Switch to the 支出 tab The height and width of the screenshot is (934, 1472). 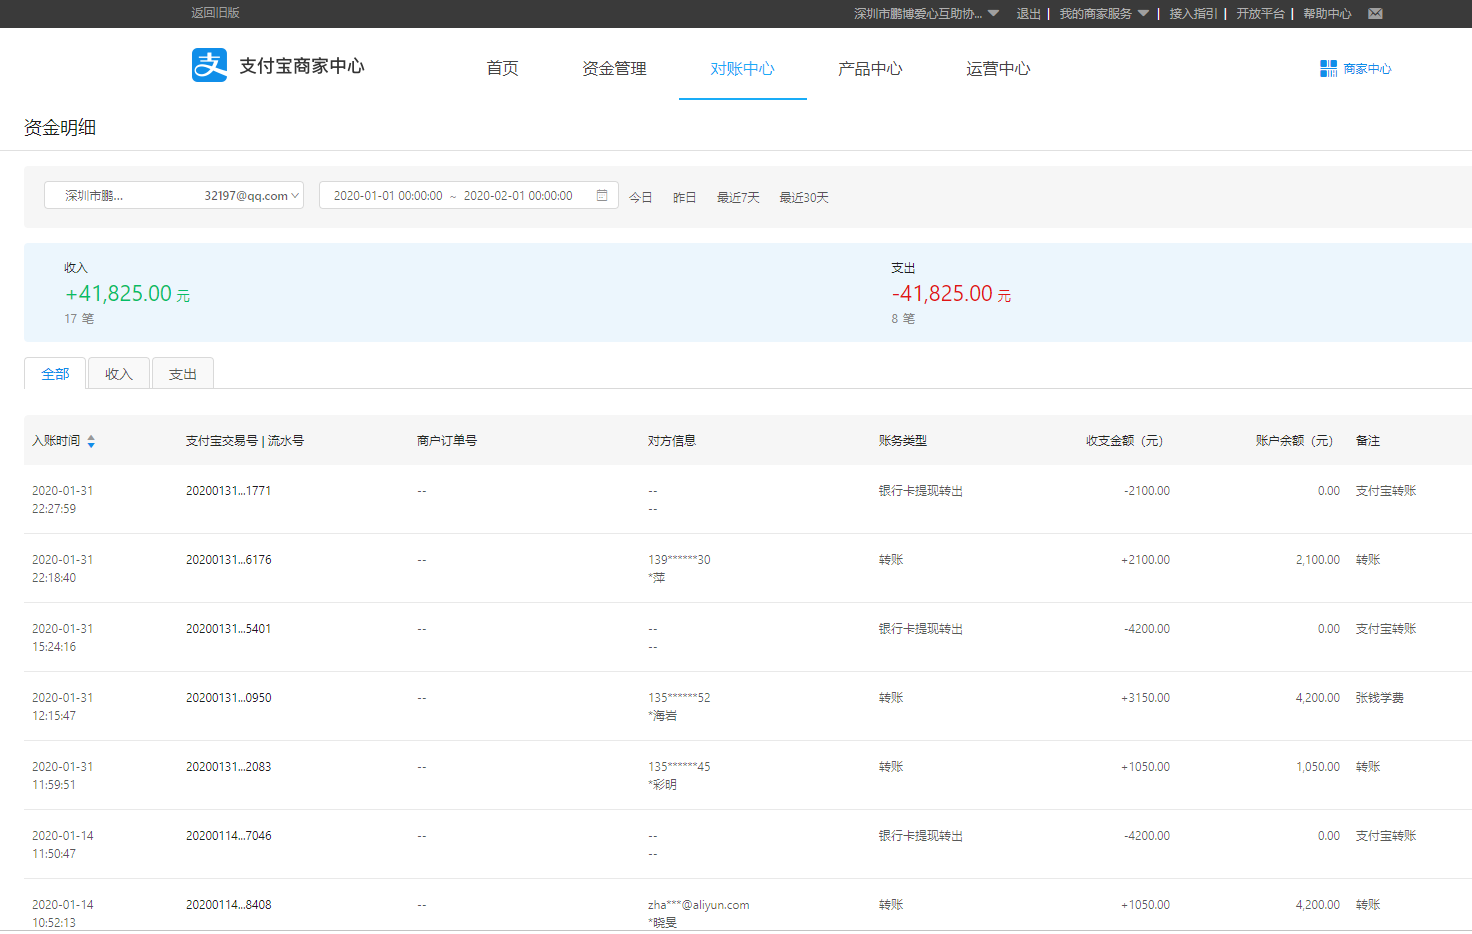[x=183, y=374]
